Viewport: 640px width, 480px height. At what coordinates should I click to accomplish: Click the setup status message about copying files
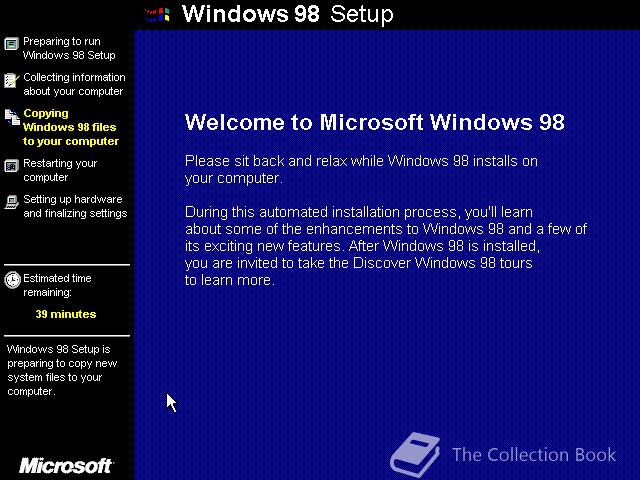click(x=62, y=370)
